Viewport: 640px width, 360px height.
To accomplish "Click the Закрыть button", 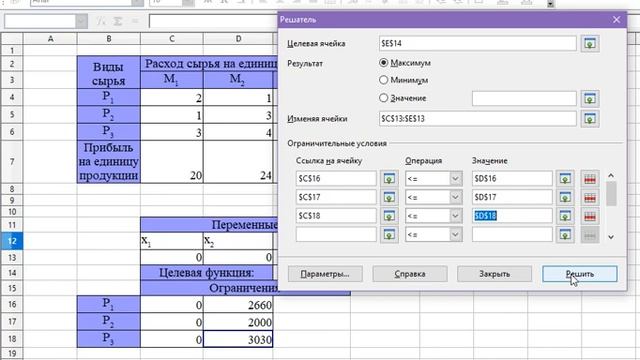I will [x=494, y=274].
